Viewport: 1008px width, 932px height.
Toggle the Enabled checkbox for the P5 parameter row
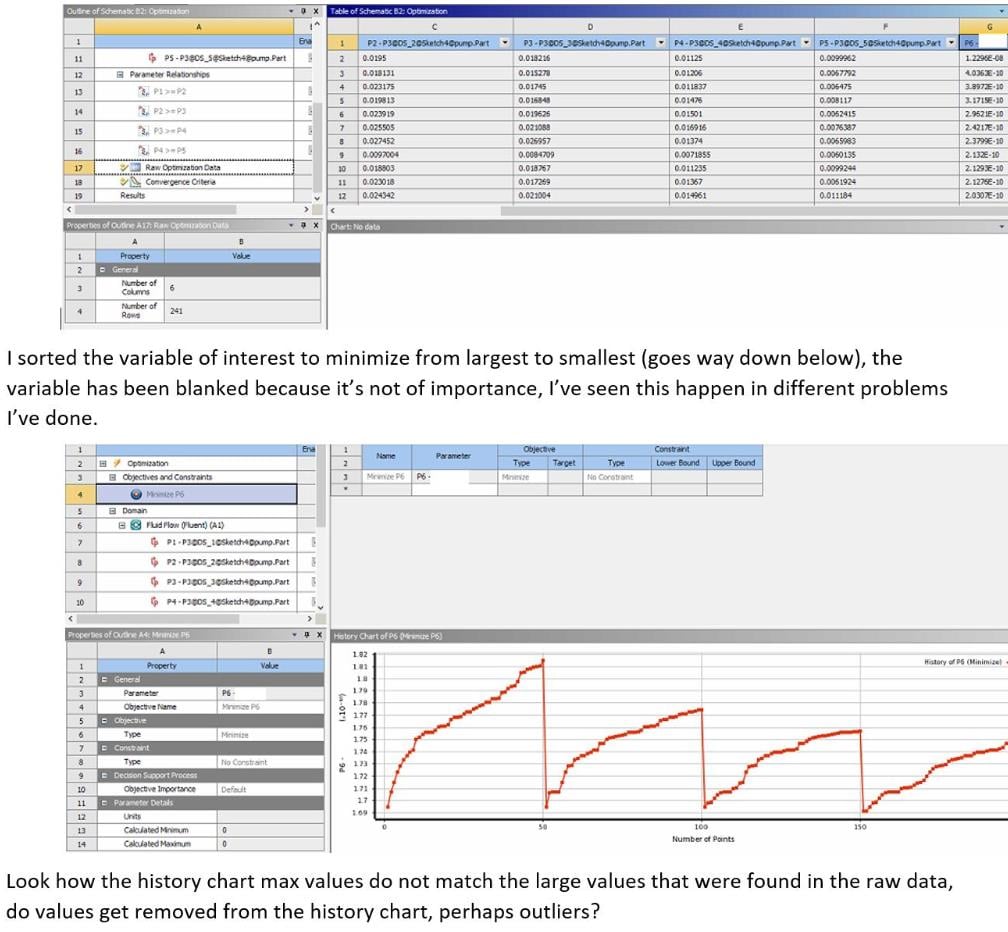(309, 59)
